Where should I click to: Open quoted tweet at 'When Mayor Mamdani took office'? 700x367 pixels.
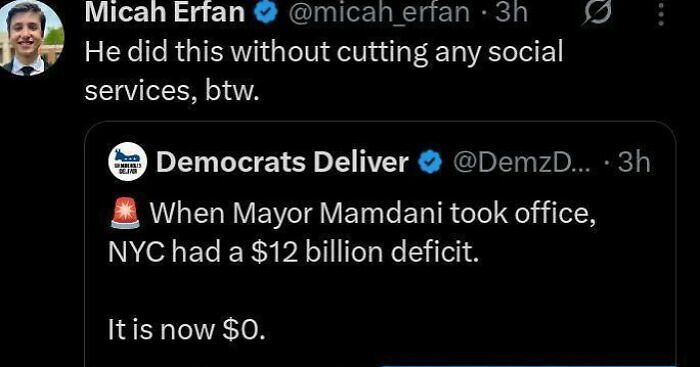pyautogui.click(x=373, y=213)
